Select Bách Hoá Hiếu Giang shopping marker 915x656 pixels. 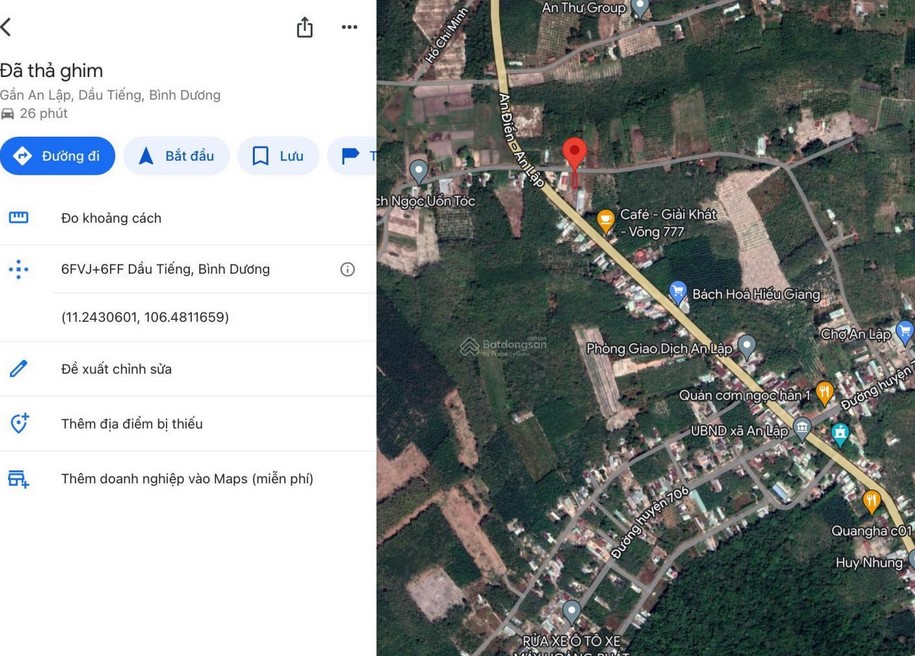(678, 292)
